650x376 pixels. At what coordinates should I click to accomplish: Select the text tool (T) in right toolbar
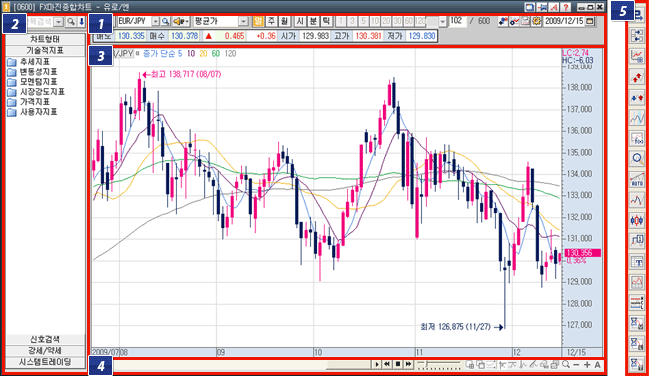[x=637, y=262]
